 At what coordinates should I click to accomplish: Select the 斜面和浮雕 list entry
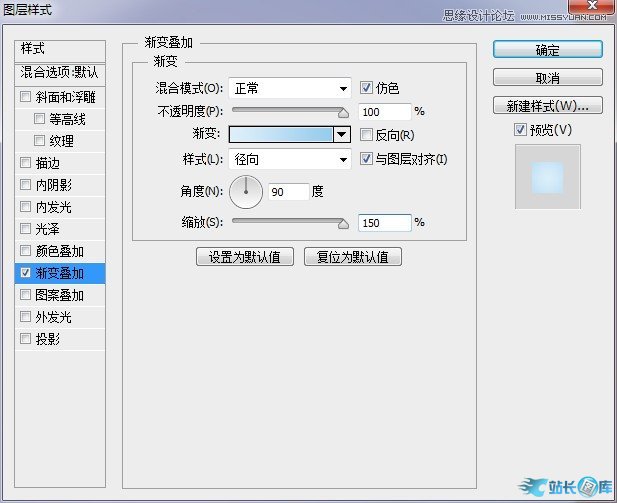pos(60,97)
